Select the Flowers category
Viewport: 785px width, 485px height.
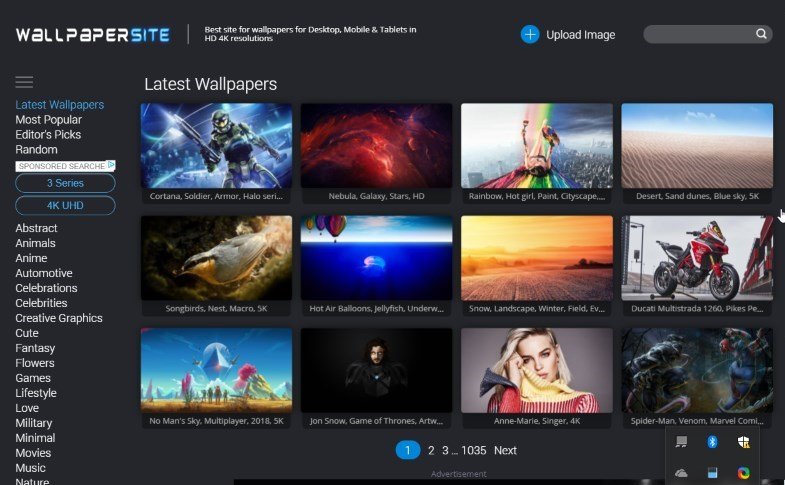tap(35, 363)
